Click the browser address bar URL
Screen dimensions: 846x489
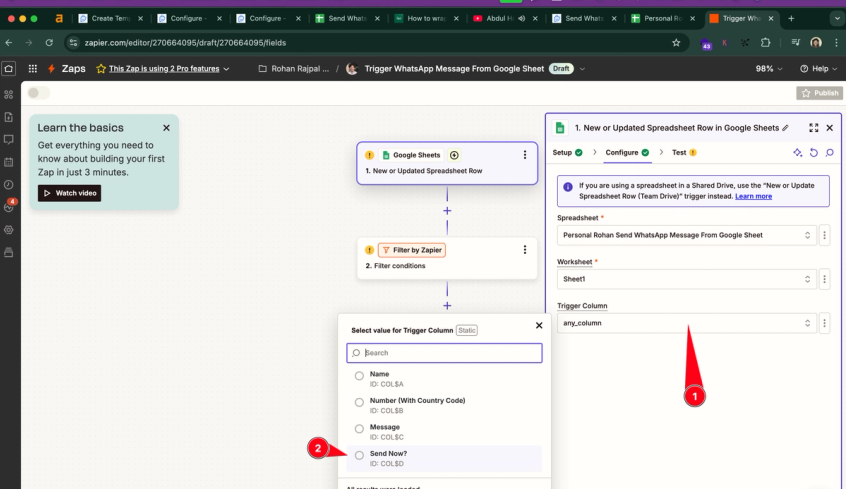pyautogui.click(x=185, y=43)
